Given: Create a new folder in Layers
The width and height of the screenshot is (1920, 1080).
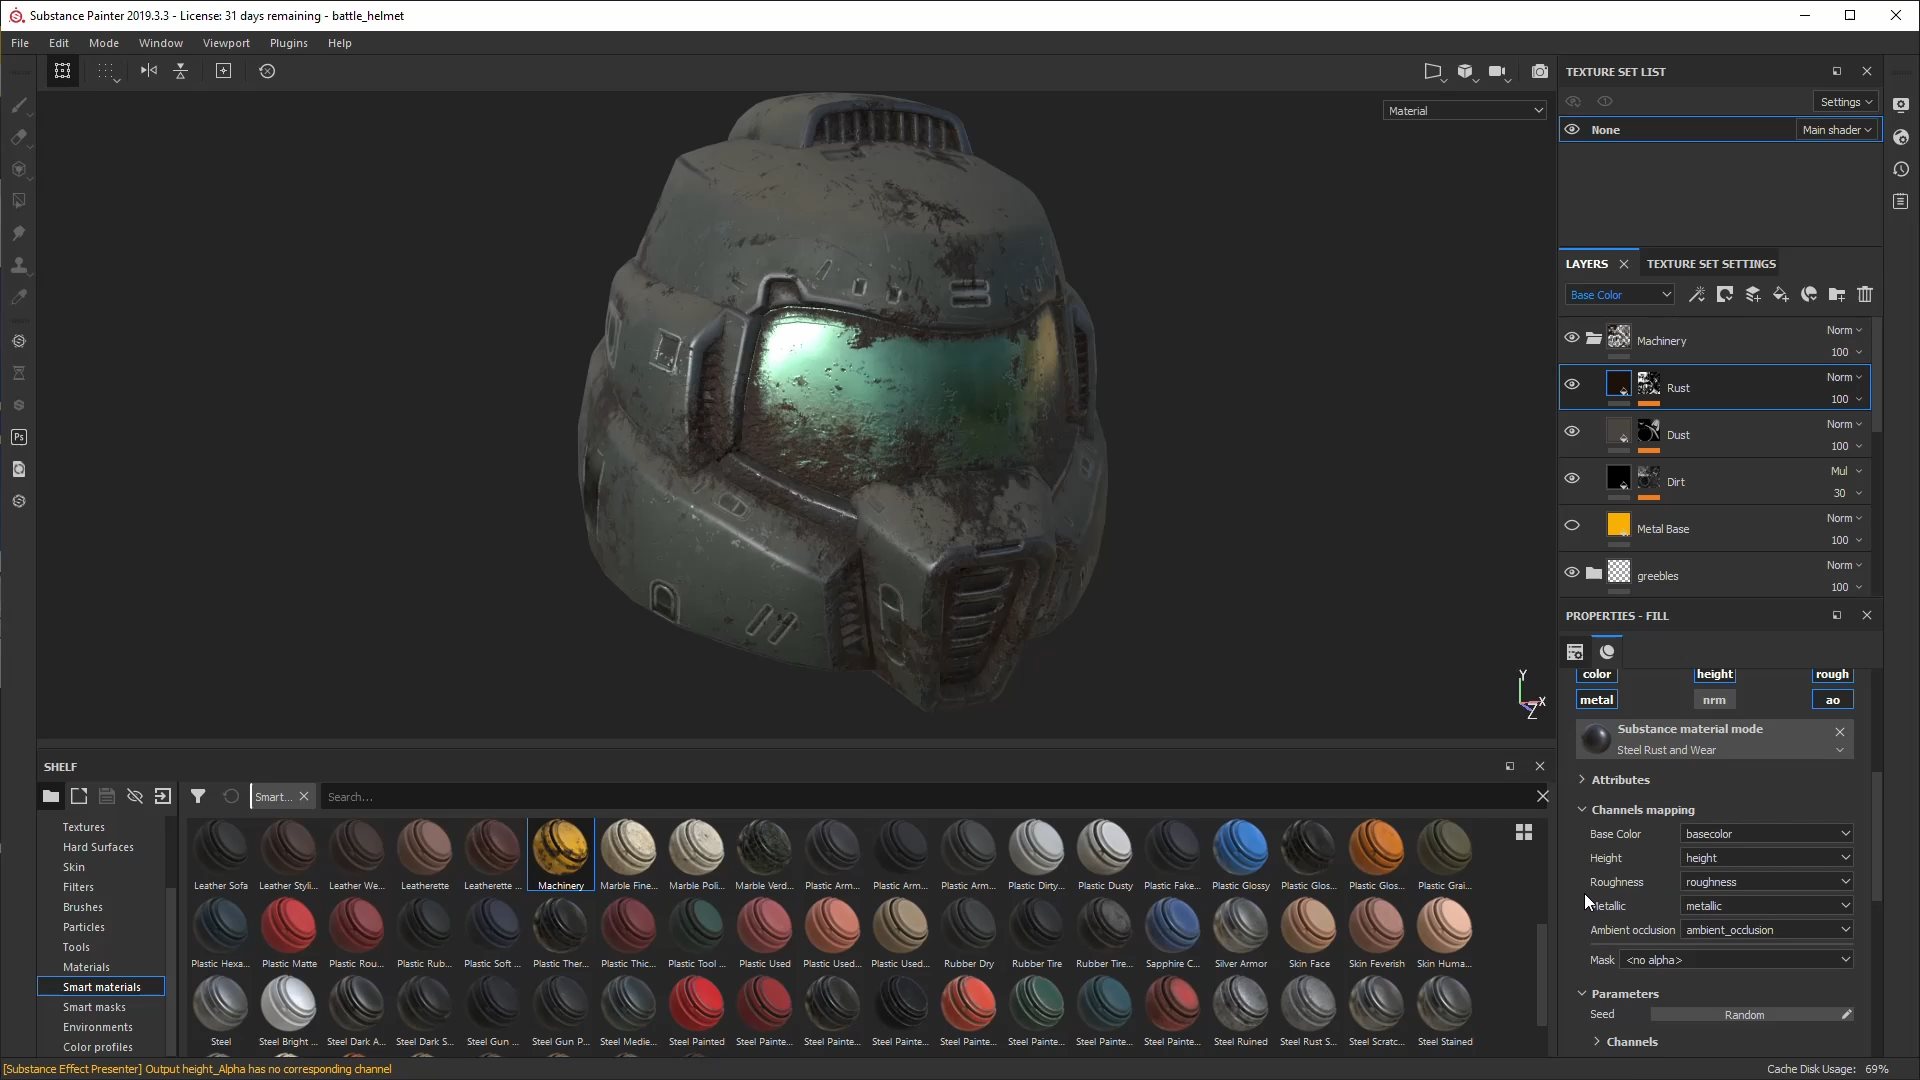Looking at the screenshot, I should click(x=1837, y=294).
